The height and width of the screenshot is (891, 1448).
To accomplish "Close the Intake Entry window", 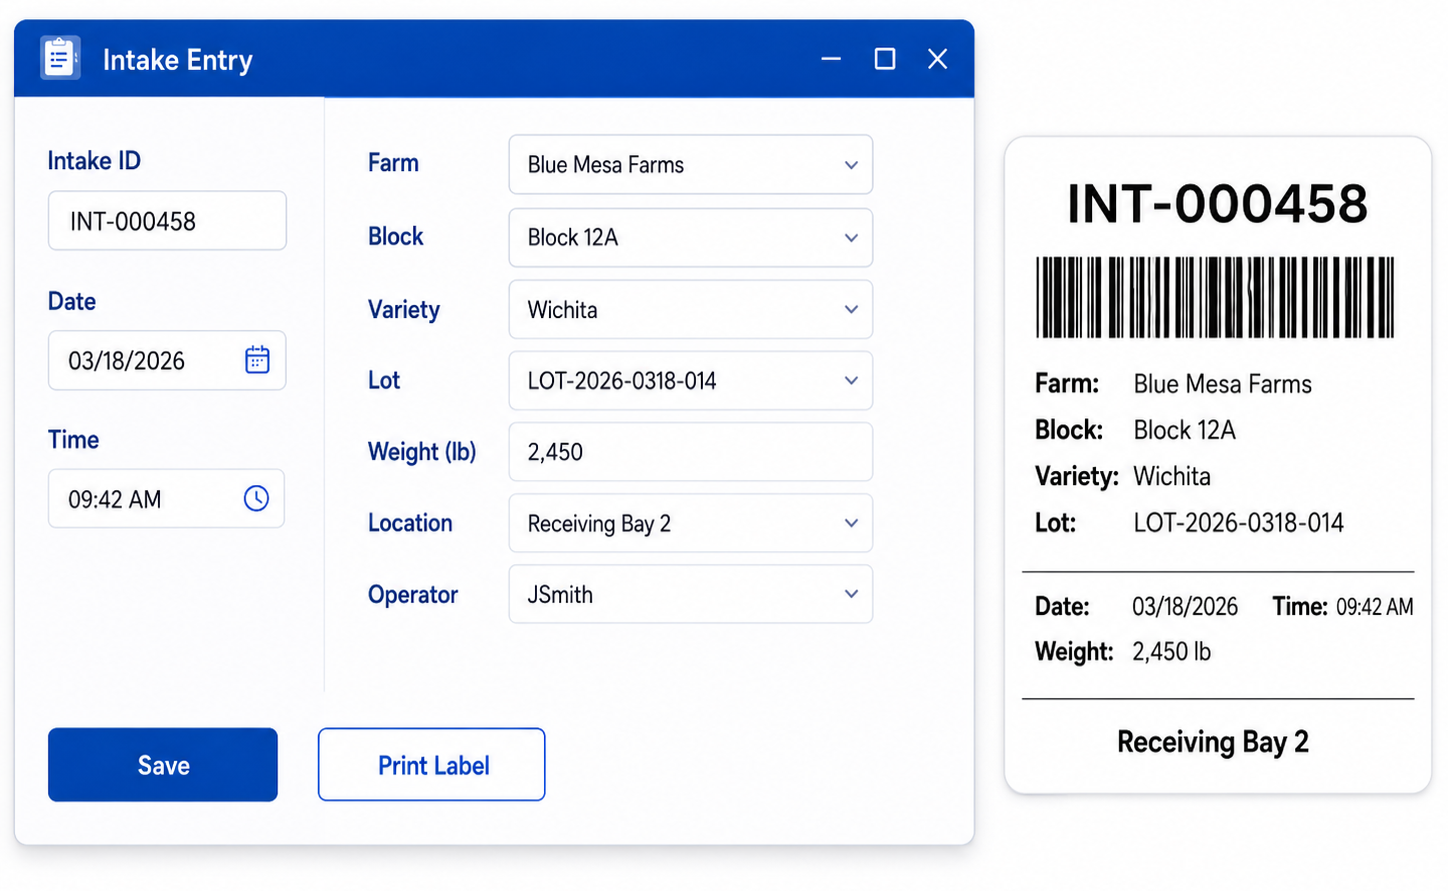I will (937, 59).
